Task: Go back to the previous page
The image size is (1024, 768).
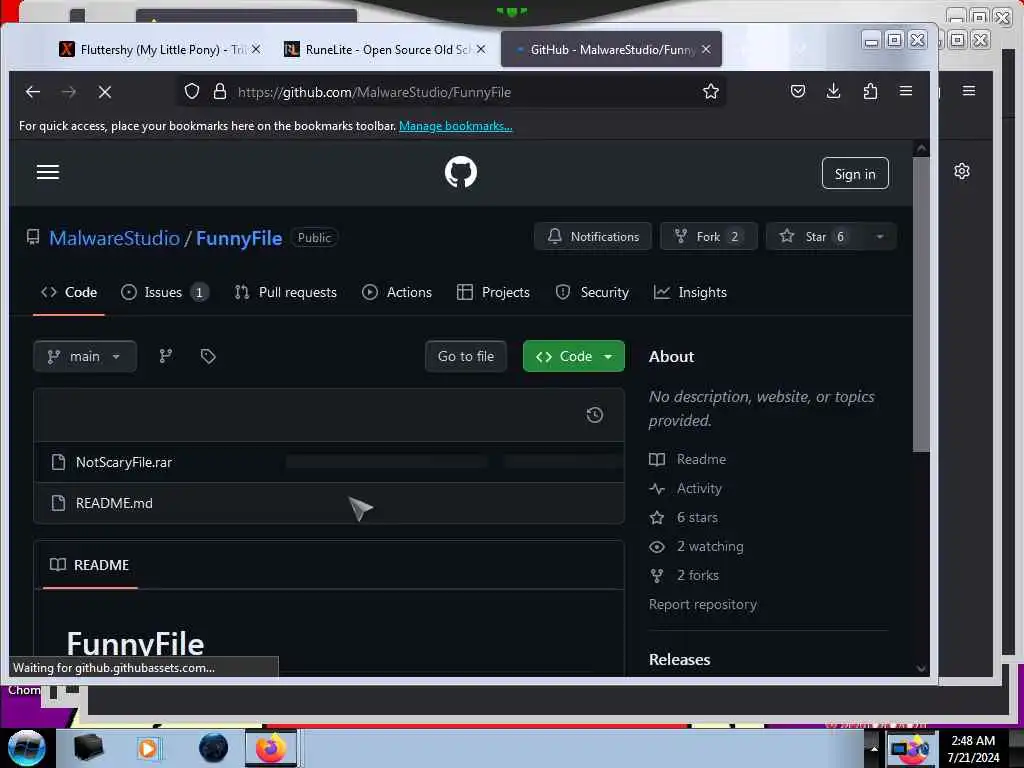Action: click(x=33, y=92)
